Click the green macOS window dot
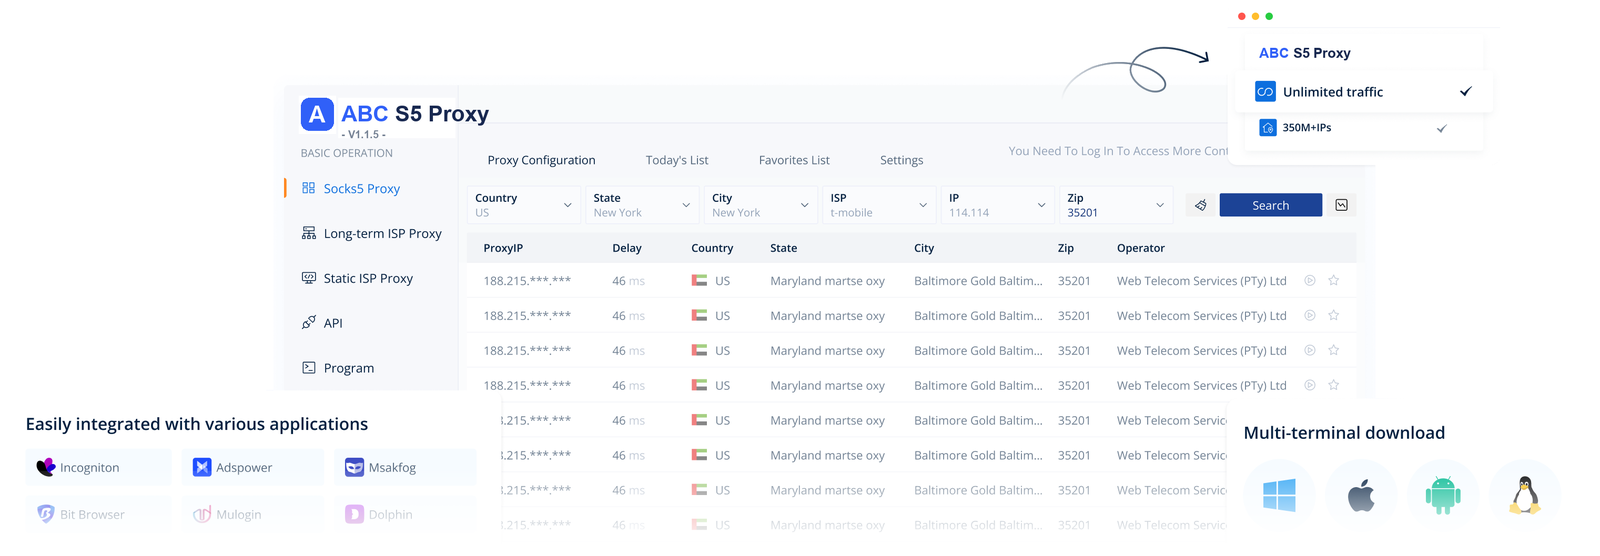The image size is (1600, 556). pyautogui.click(x=1270, y=16)
